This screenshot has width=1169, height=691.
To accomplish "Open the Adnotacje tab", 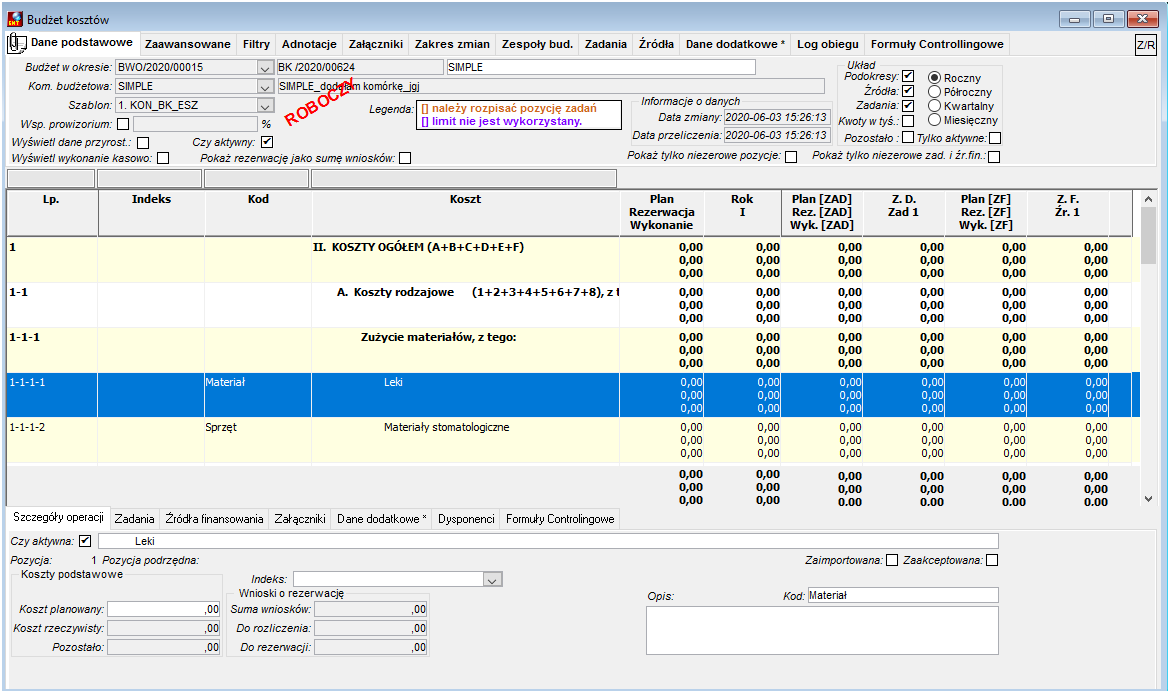I will (309, 44).
